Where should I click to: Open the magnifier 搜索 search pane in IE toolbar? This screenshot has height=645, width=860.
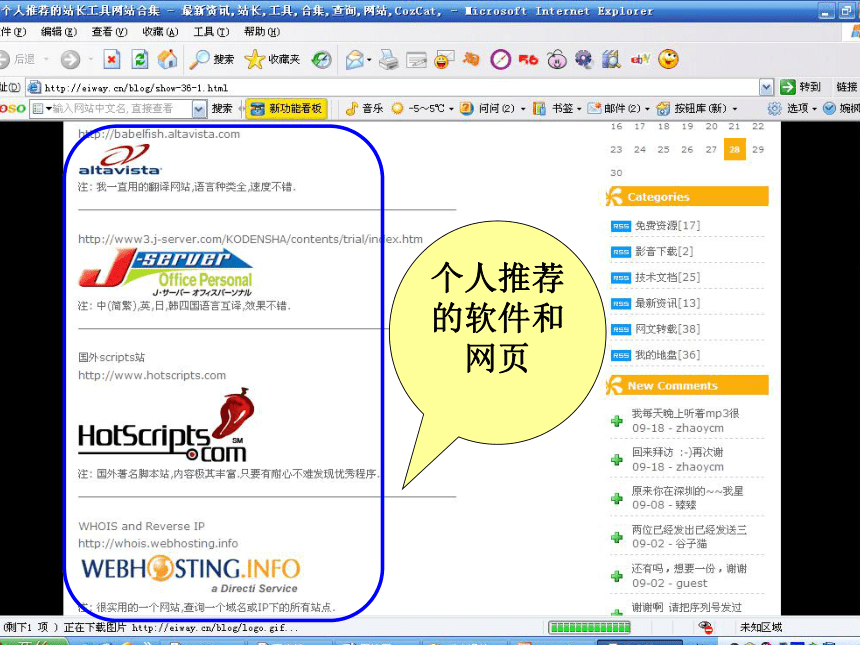[x=212, y=59]
